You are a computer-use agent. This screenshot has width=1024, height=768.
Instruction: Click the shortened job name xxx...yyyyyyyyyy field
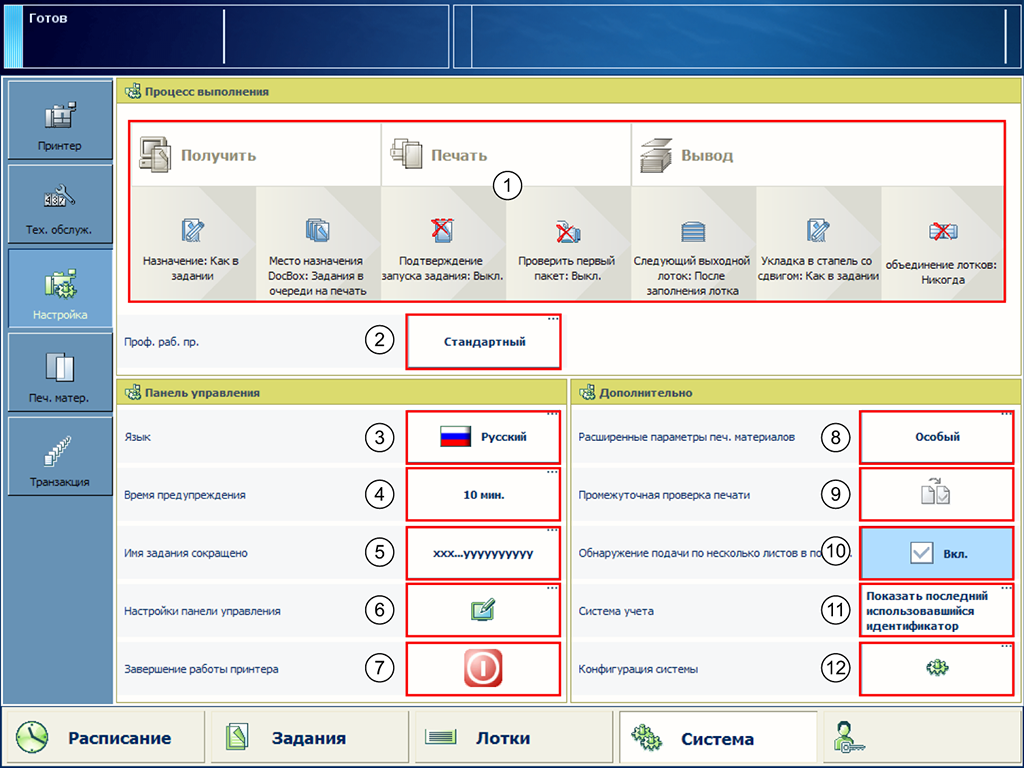point(483,552)
